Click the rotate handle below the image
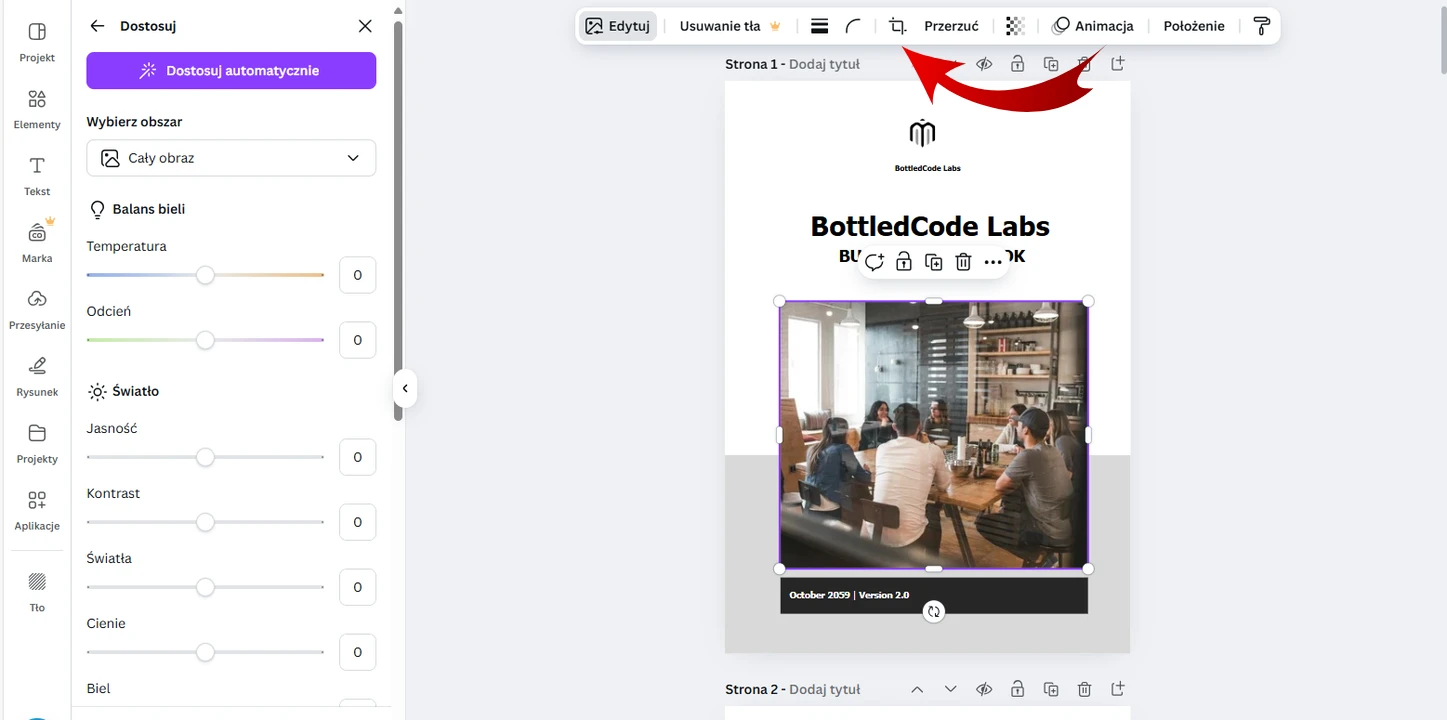Screen dimensions: 1447x720 (x=933, y=612)
